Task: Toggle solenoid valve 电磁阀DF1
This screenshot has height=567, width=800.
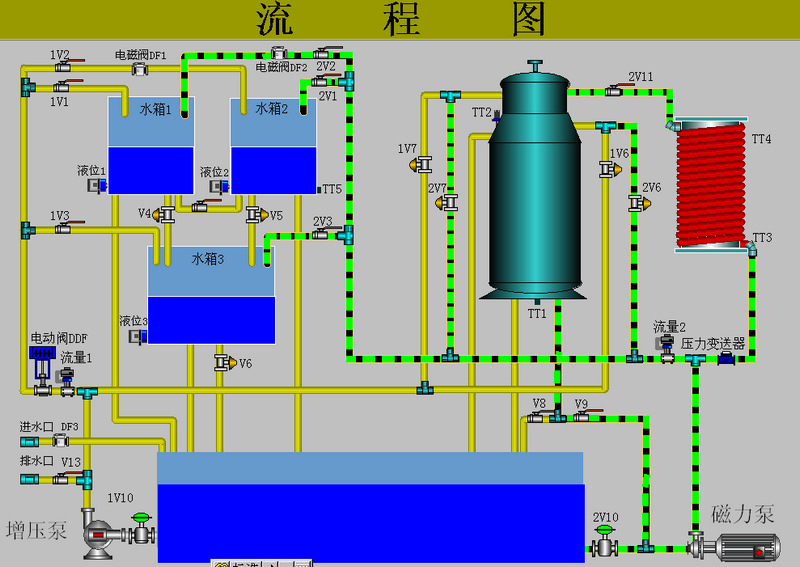Action: tap(141, 68)
